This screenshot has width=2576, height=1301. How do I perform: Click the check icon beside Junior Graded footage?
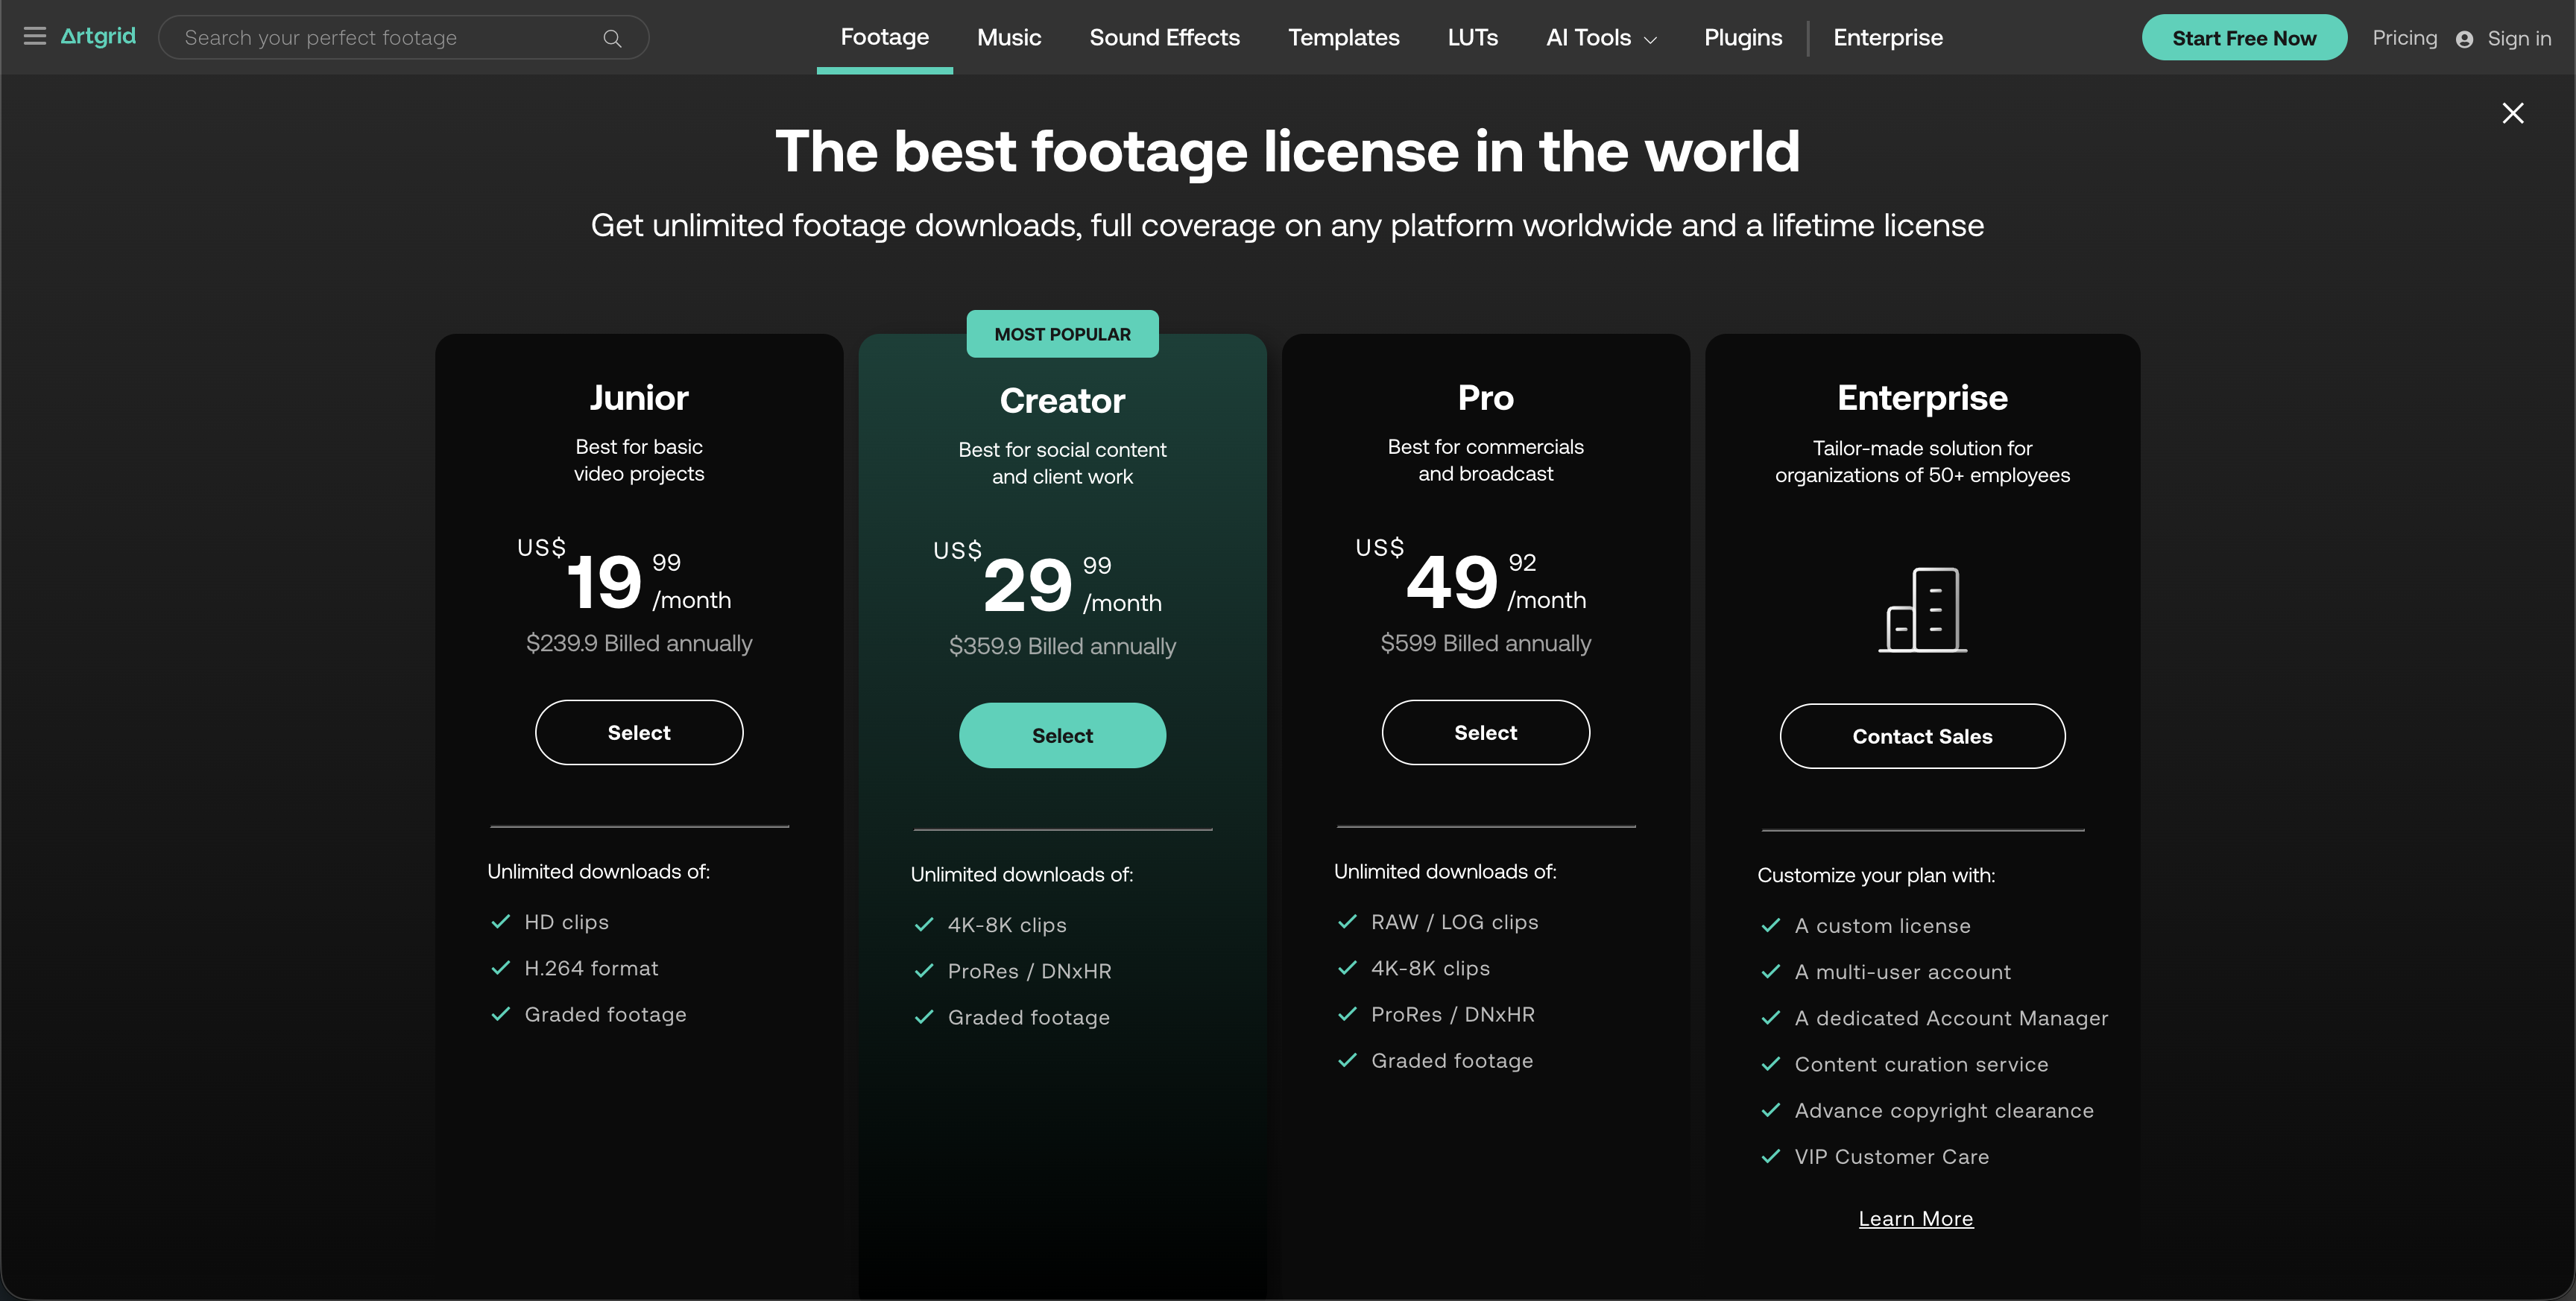click(x=501, y=1014)
